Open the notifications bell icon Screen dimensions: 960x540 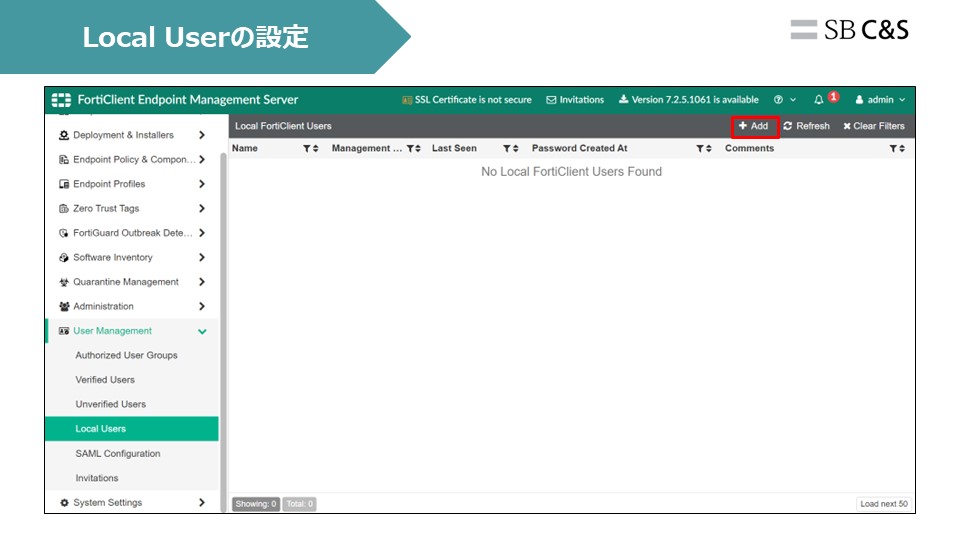pyautogui.click(x=819, y=100)
